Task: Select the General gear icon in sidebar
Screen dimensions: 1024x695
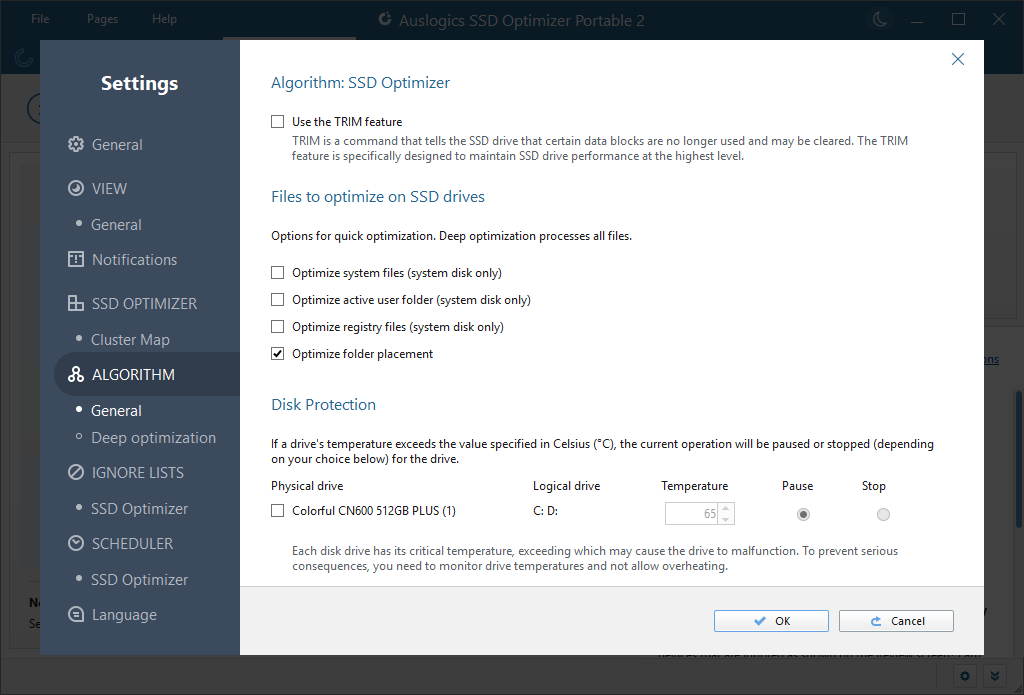Action: 75,144
